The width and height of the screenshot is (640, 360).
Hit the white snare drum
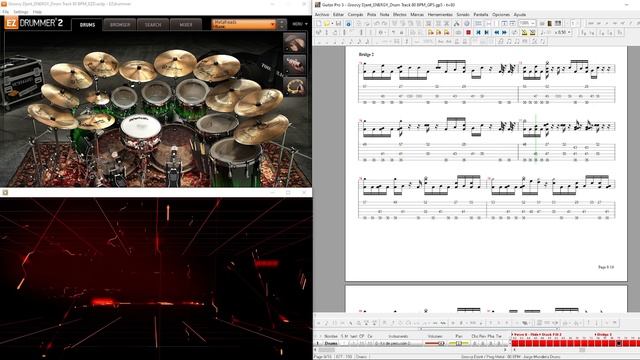pyautogui.click(x=140, y=127)
